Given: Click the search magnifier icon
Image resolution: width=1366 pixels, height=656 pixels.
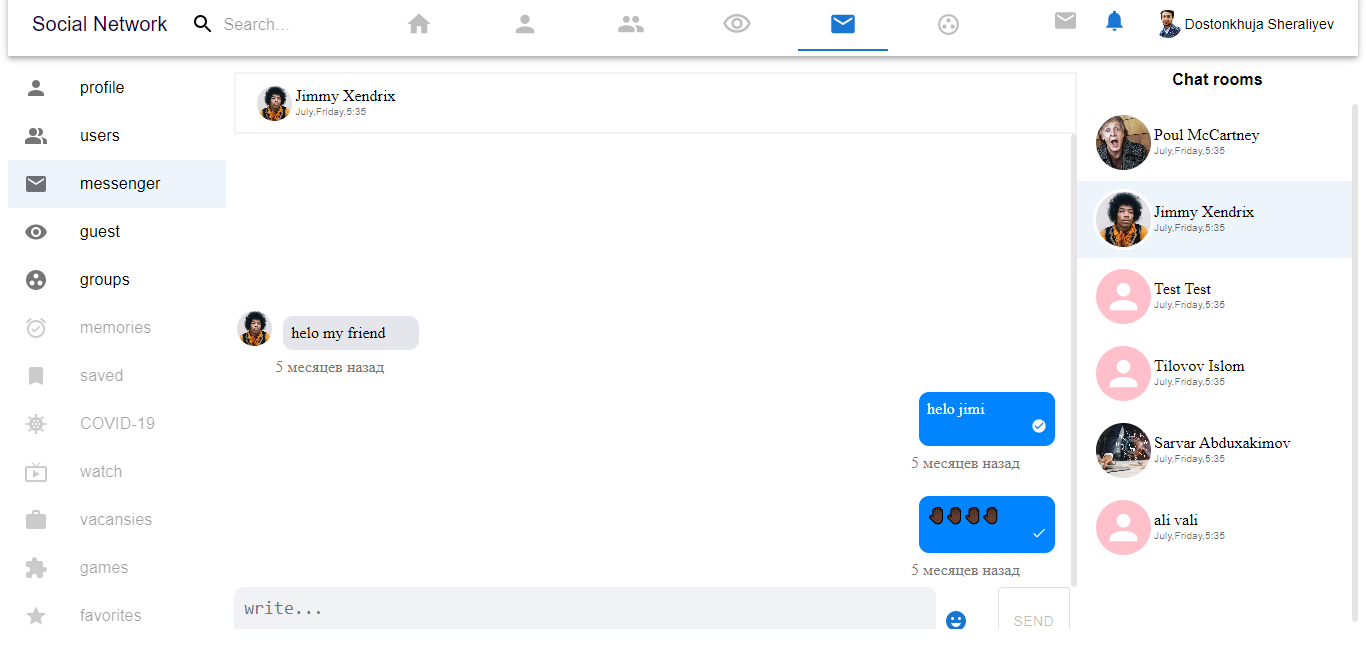Looking at the screenshot, I should [x=203, y=24].
